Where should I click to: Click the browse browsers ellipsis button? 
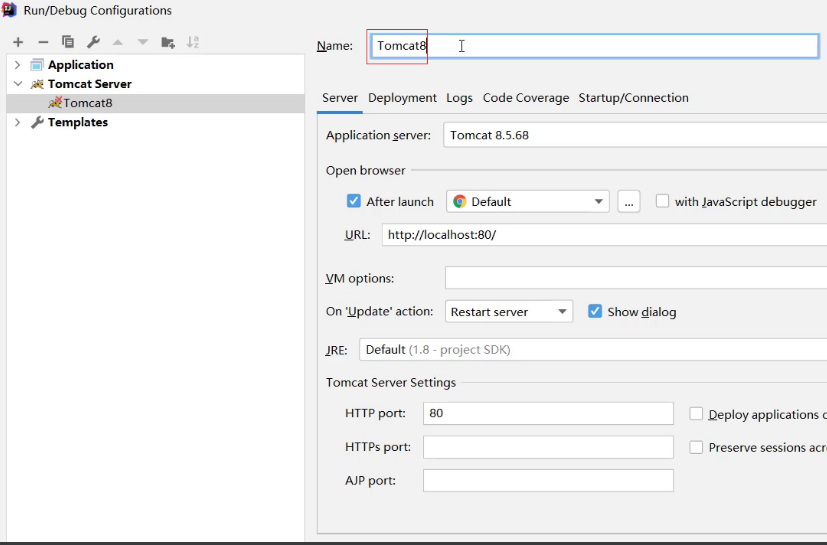tap(629, 202)
